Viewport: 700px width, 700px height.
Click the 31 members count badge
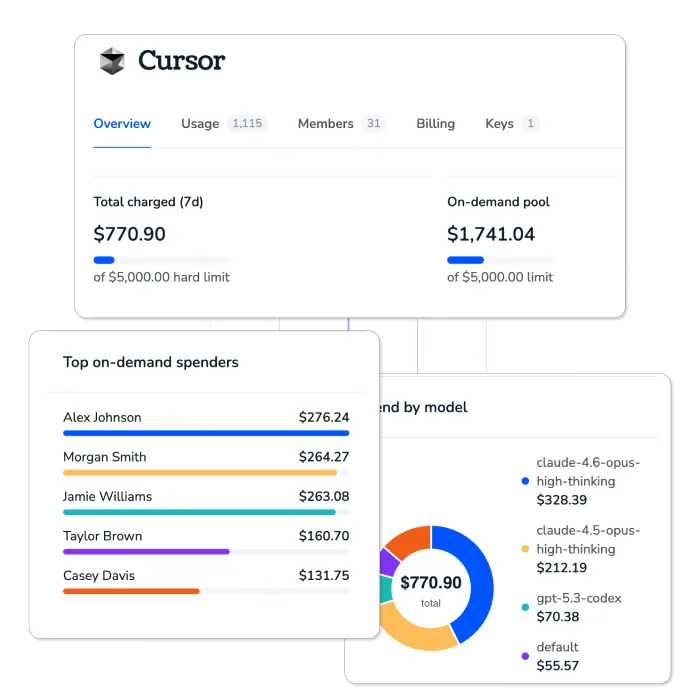point(374,123)
